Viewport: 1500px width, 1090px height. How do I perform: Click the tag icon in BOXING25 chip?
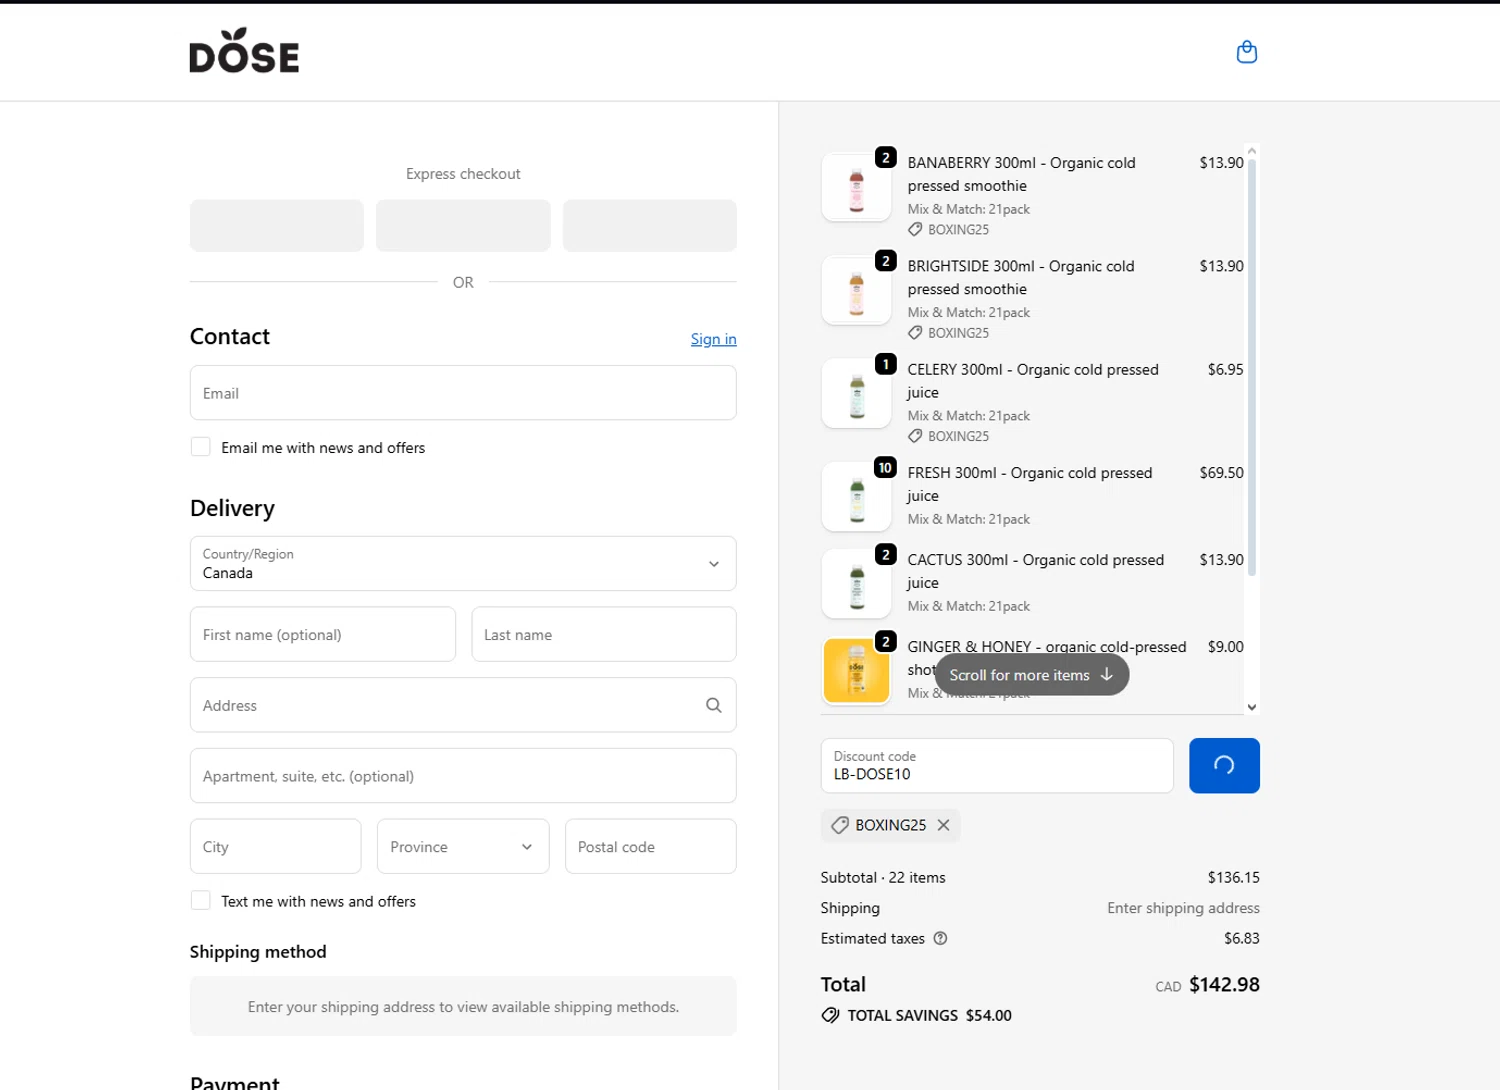point(840,825)
